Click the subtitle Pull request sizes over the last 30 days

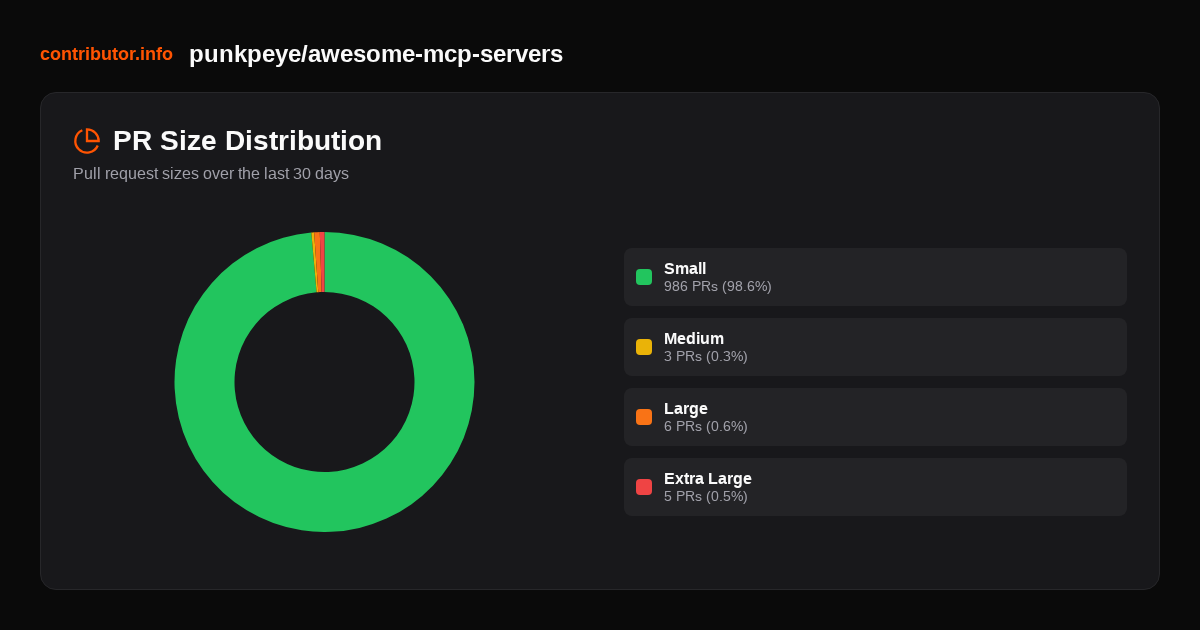coord(211,173)
